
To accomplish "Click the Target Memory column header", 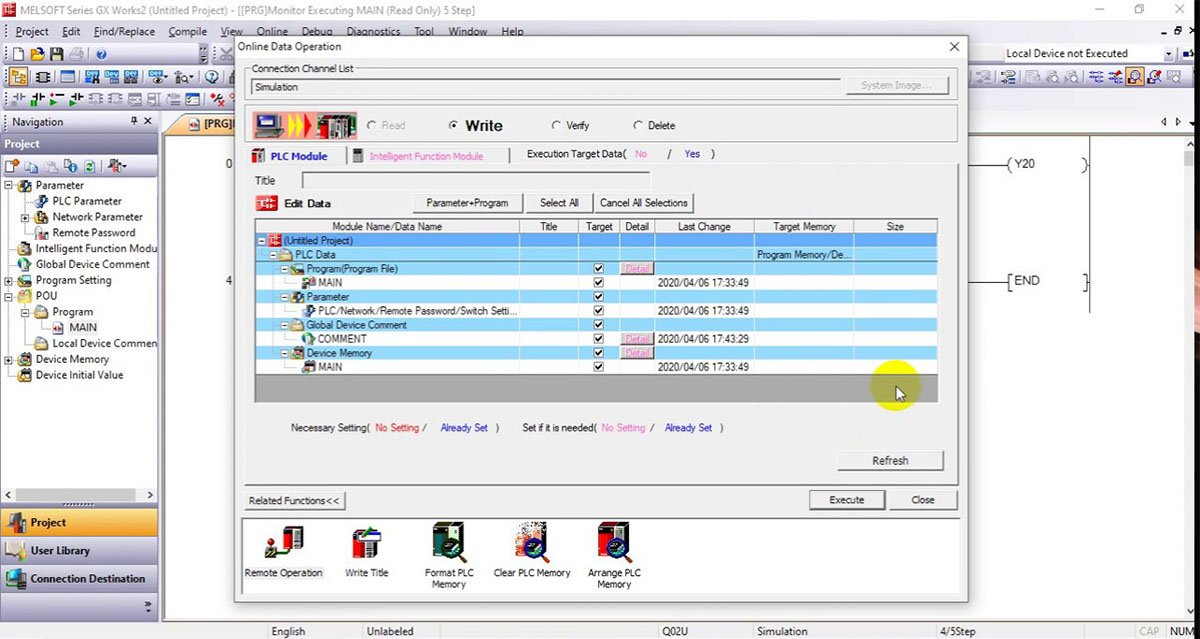I will click(804, 227).
